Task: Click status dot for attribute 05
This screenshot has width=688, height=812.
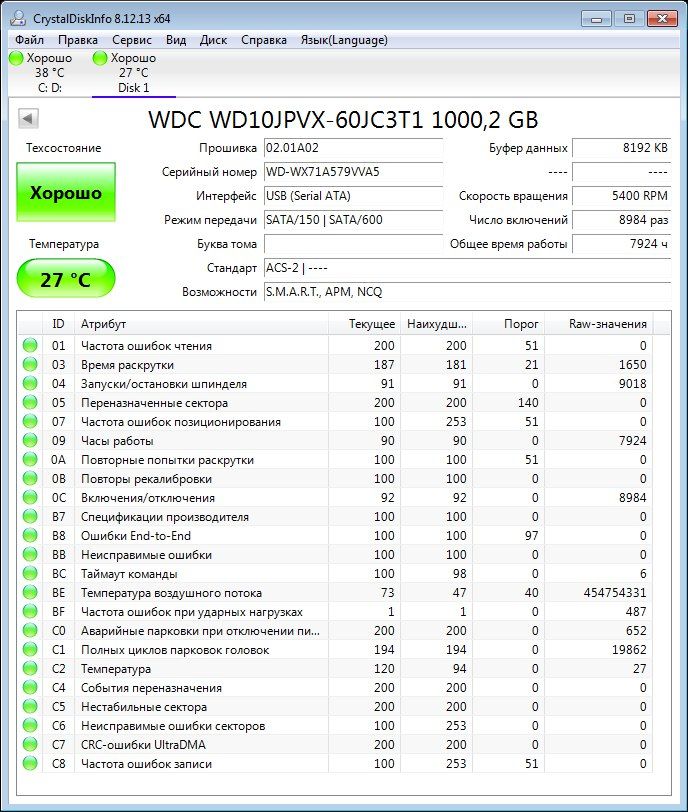Action: [x=30, y=402]
